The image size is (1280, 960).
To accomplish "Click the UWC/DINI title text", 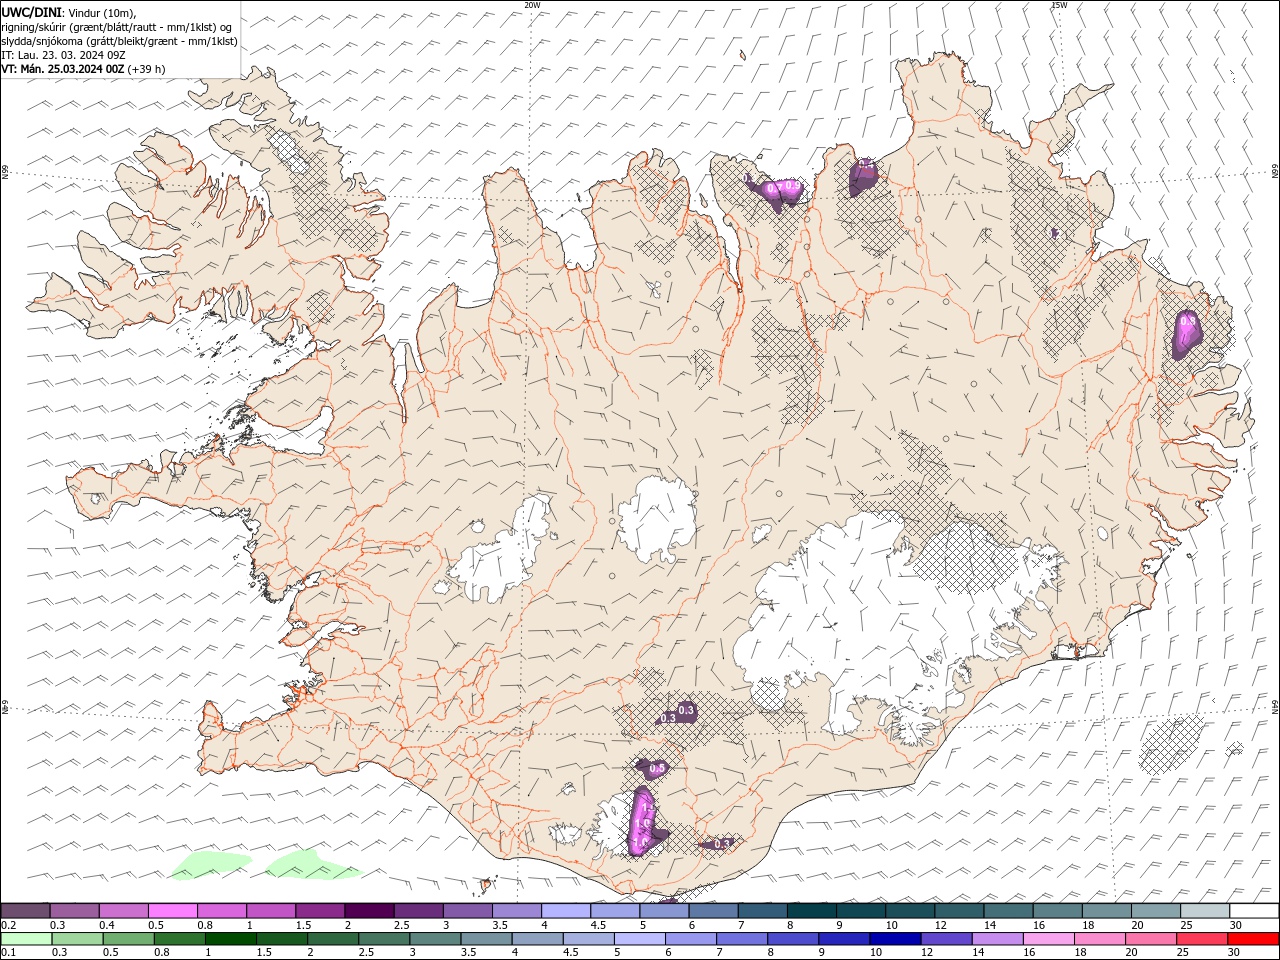I will click(x=30, y=12).
